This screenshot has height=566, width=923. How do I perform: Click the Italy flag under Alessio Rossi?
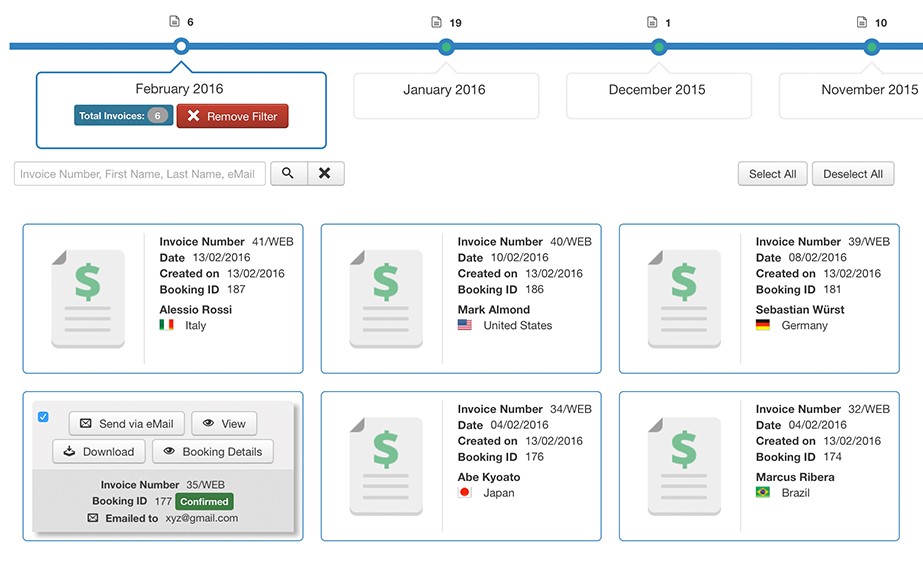pos(166,325)
